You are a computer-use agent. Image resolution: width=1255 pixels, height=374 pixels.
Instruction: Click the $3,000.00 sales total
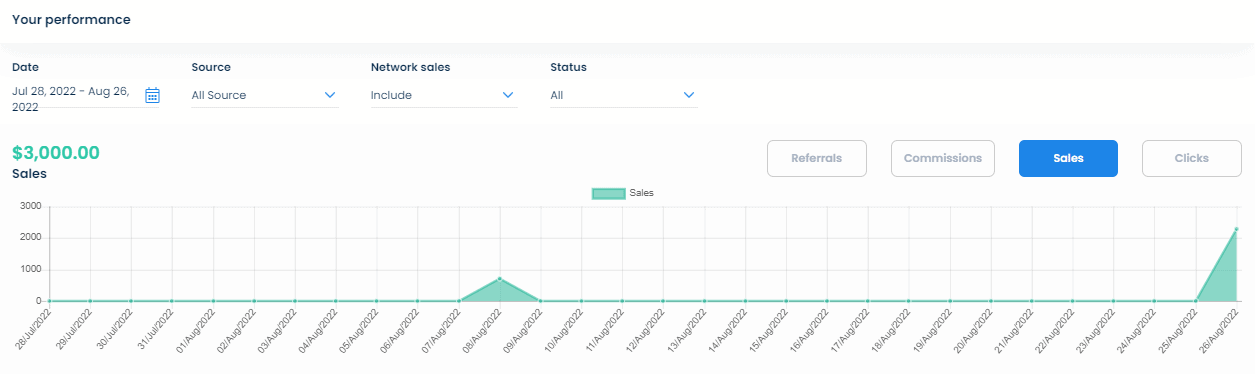pyautogui.click(x=56, y=153)
